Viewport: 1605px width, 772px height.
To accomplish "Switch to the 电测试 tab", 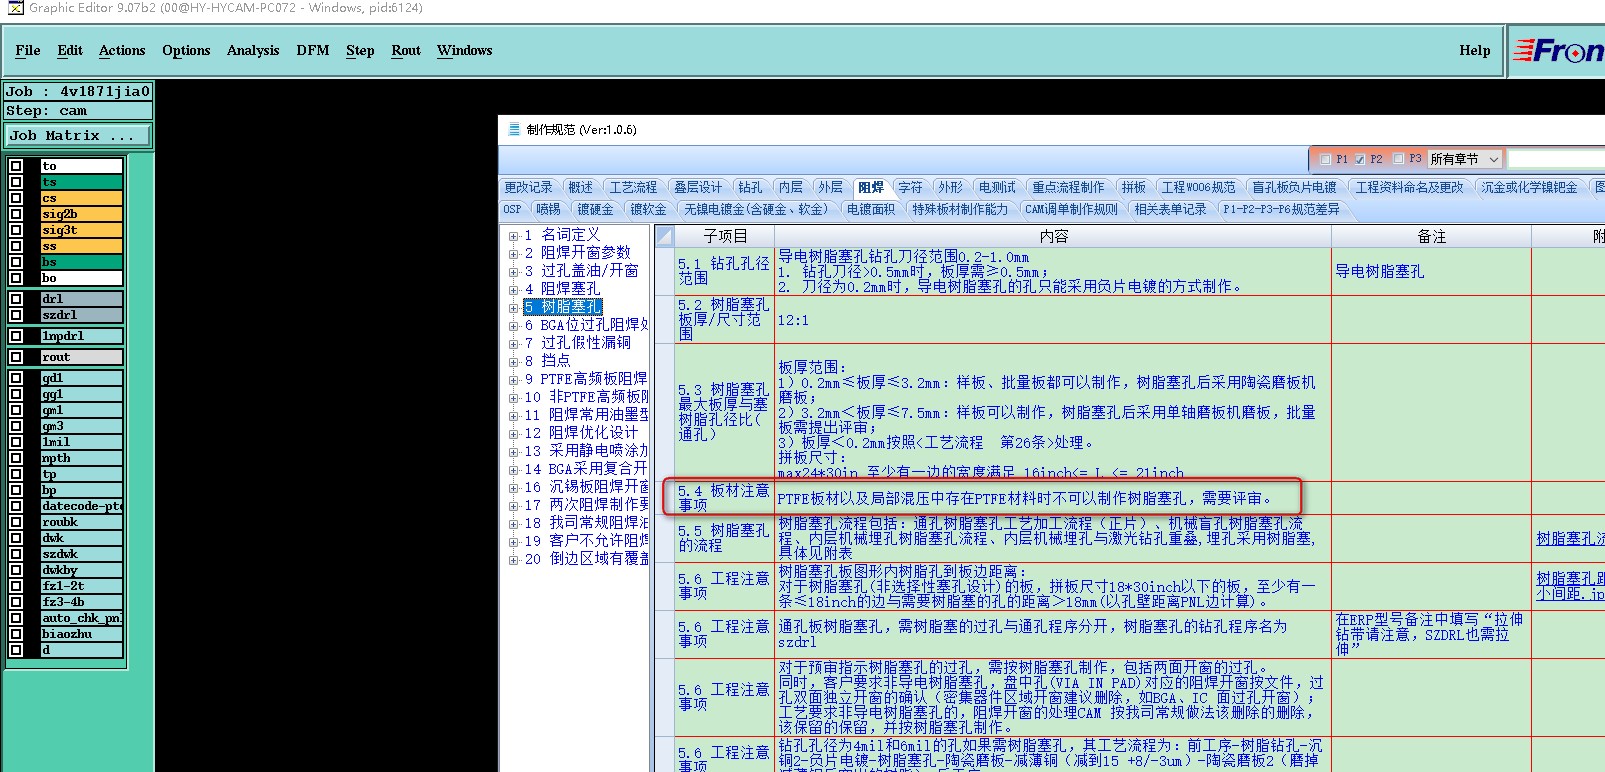I will tap(997, 187).
